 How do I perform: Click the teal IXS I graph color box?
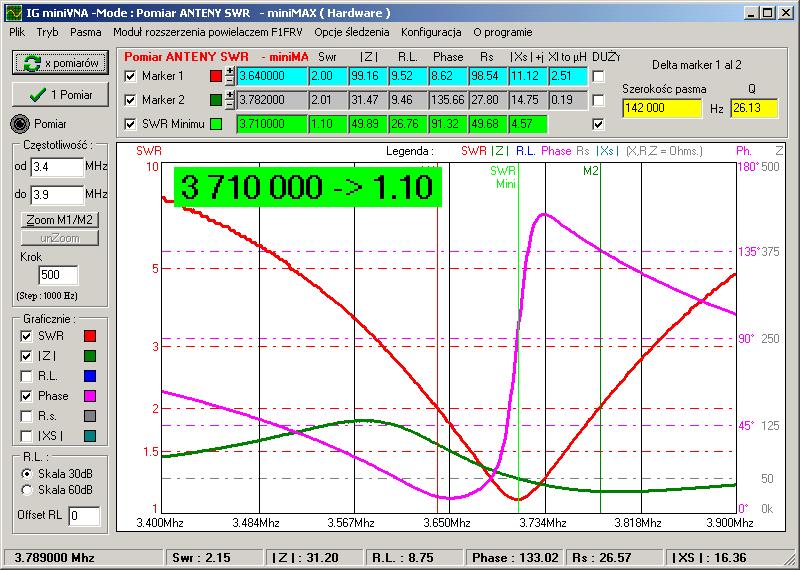coord(90,436)
